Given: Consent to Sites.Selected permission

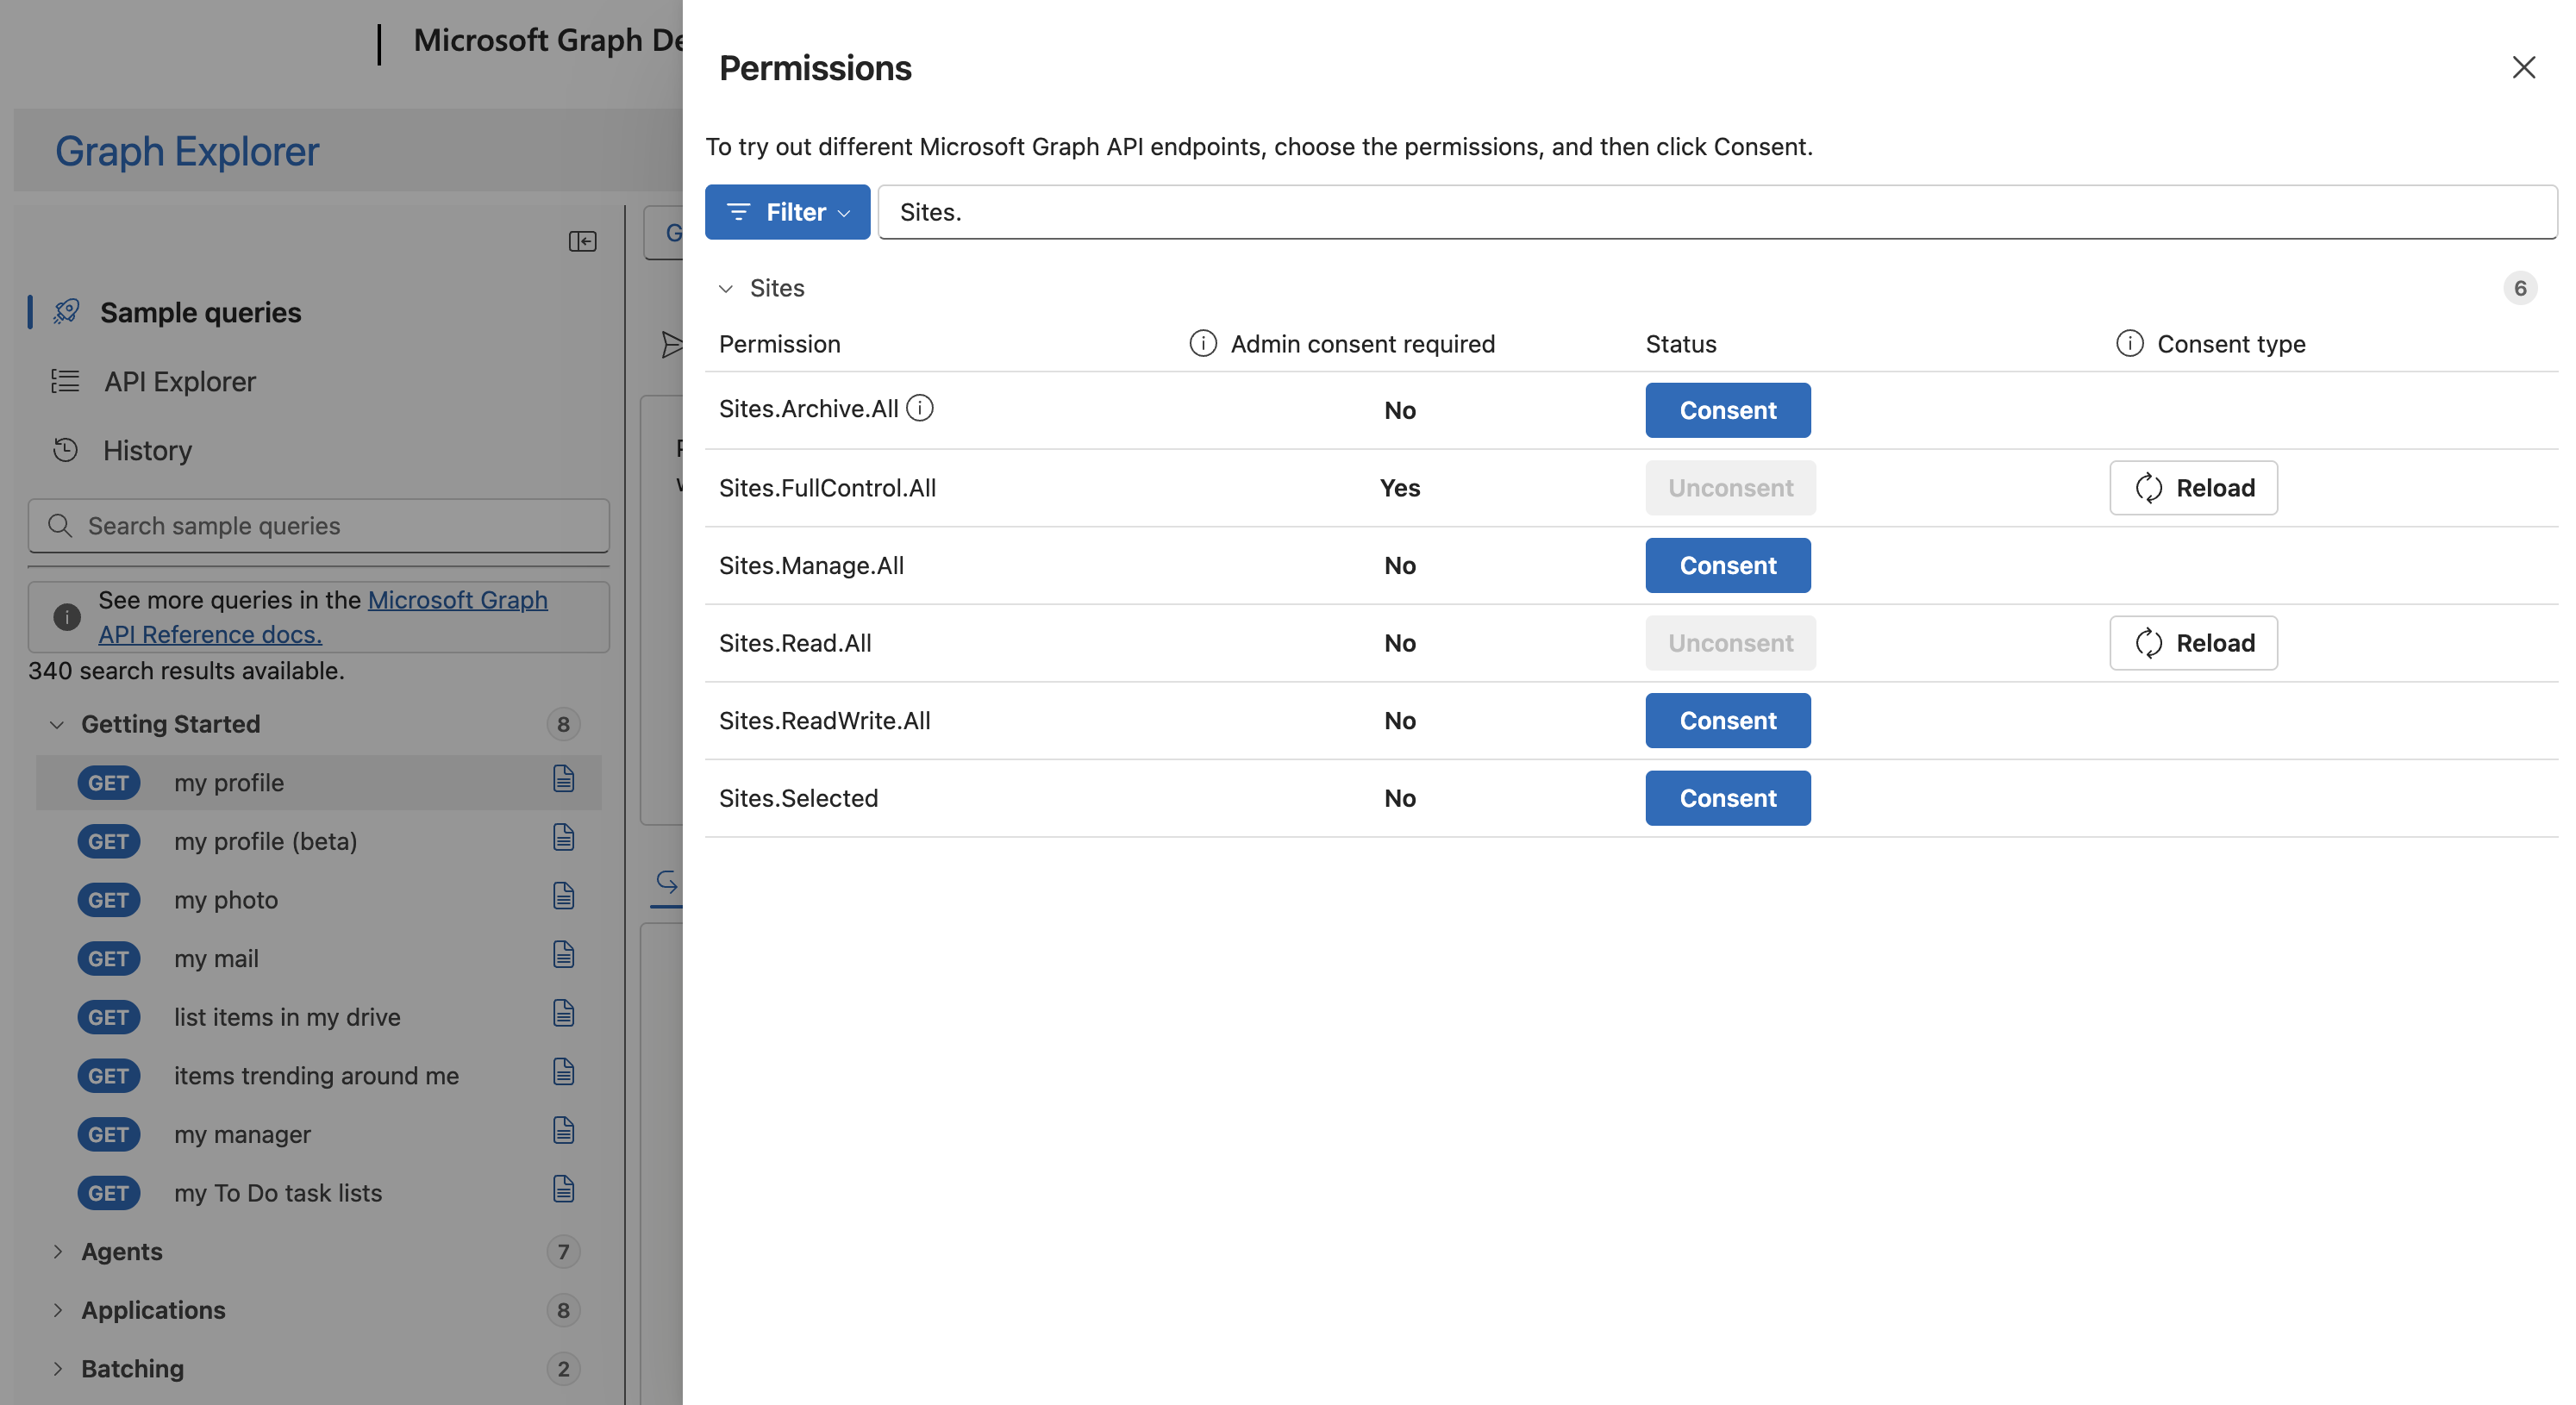Looking at the screenshot, I should 1727,798.
